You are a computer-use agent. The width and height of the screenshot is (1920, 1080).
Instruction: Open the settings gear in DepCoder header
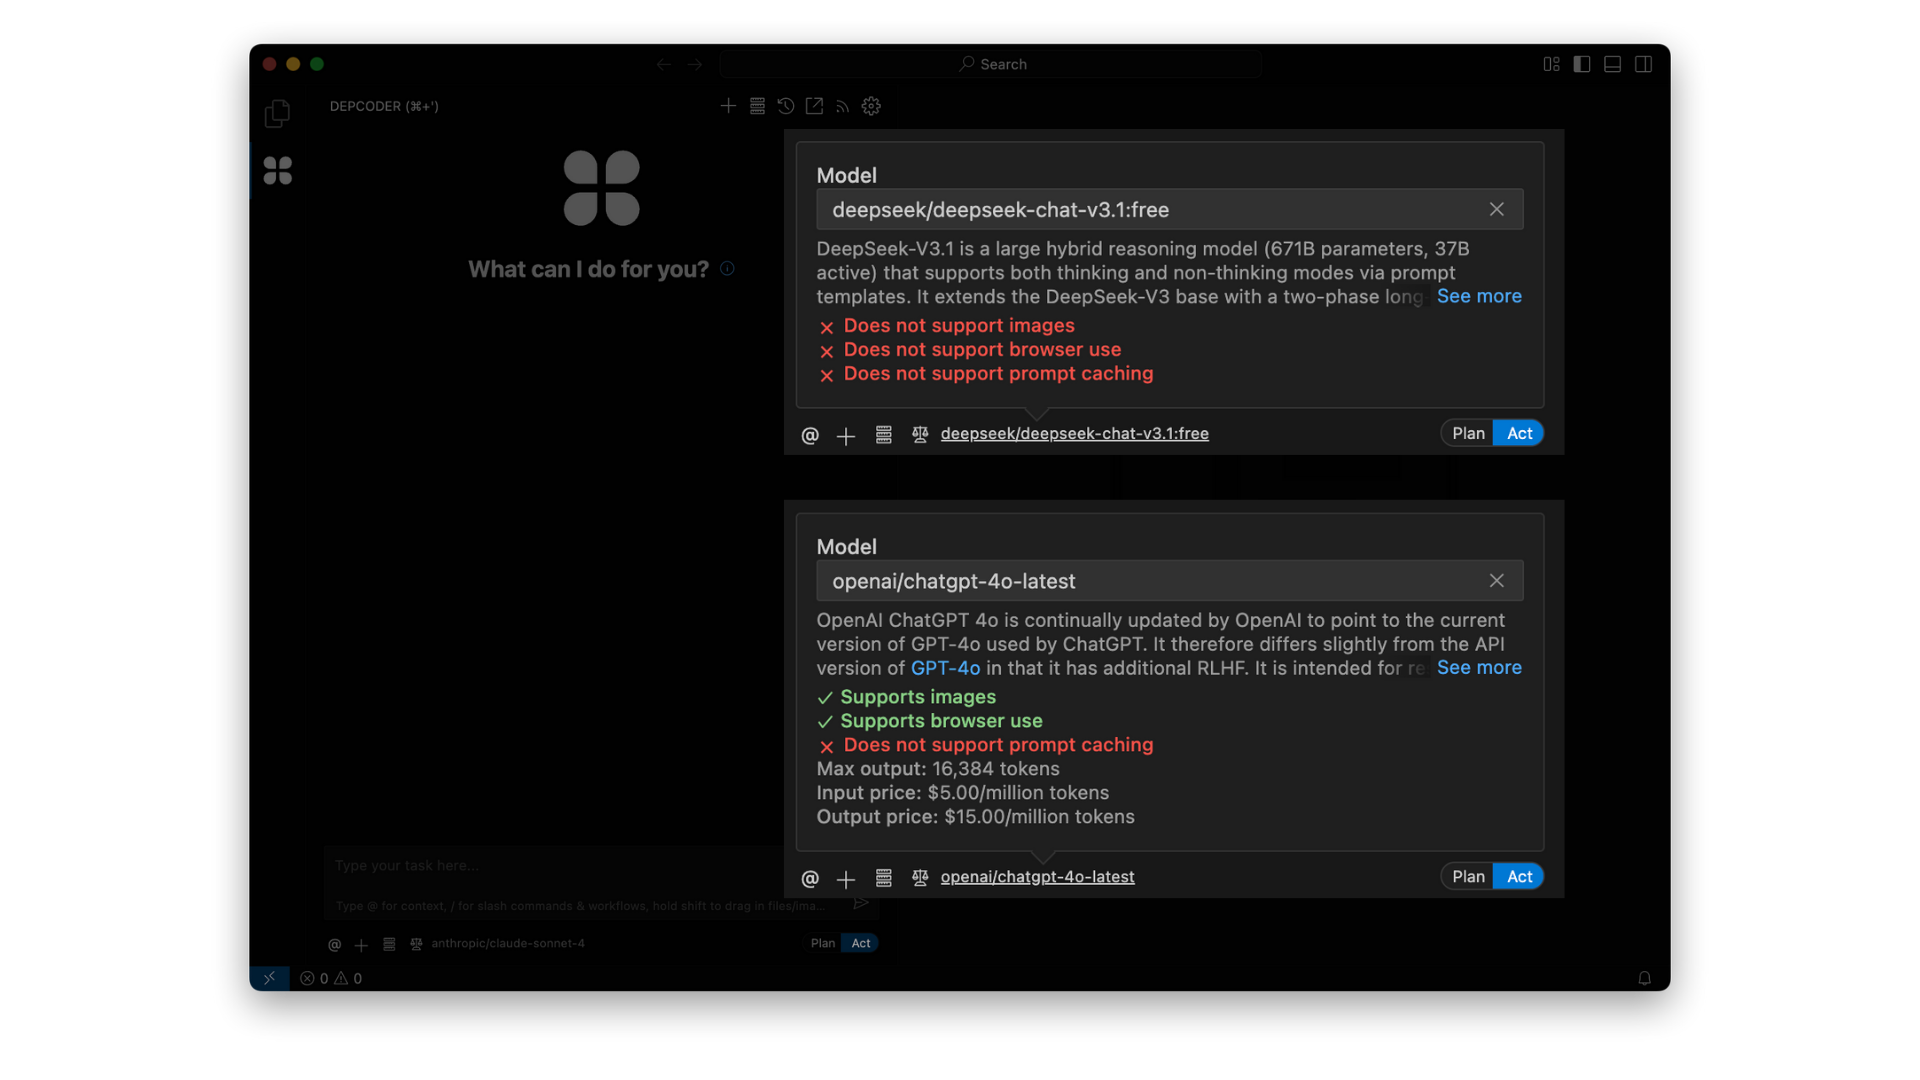click(x=871, y=106)
